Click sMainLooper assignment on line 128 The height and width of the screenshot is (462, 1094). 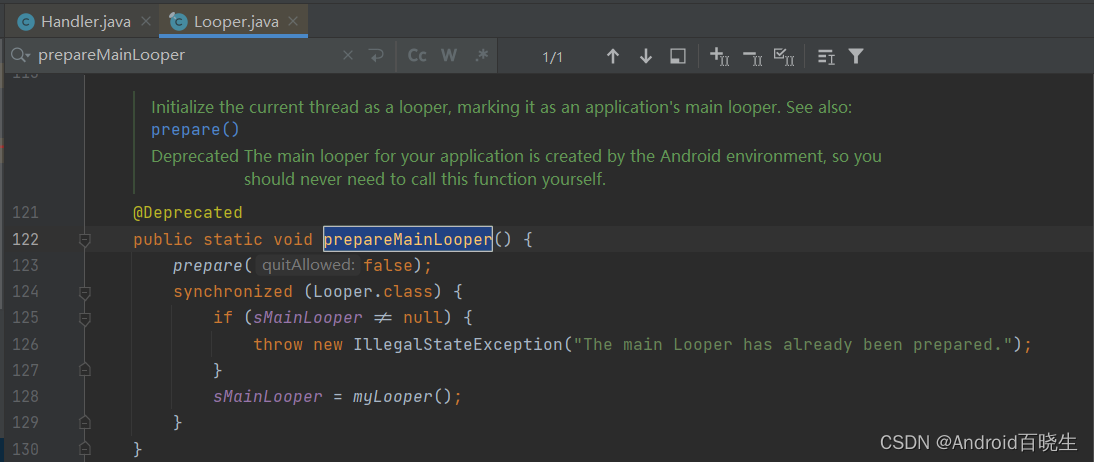(x=268, y=396)
